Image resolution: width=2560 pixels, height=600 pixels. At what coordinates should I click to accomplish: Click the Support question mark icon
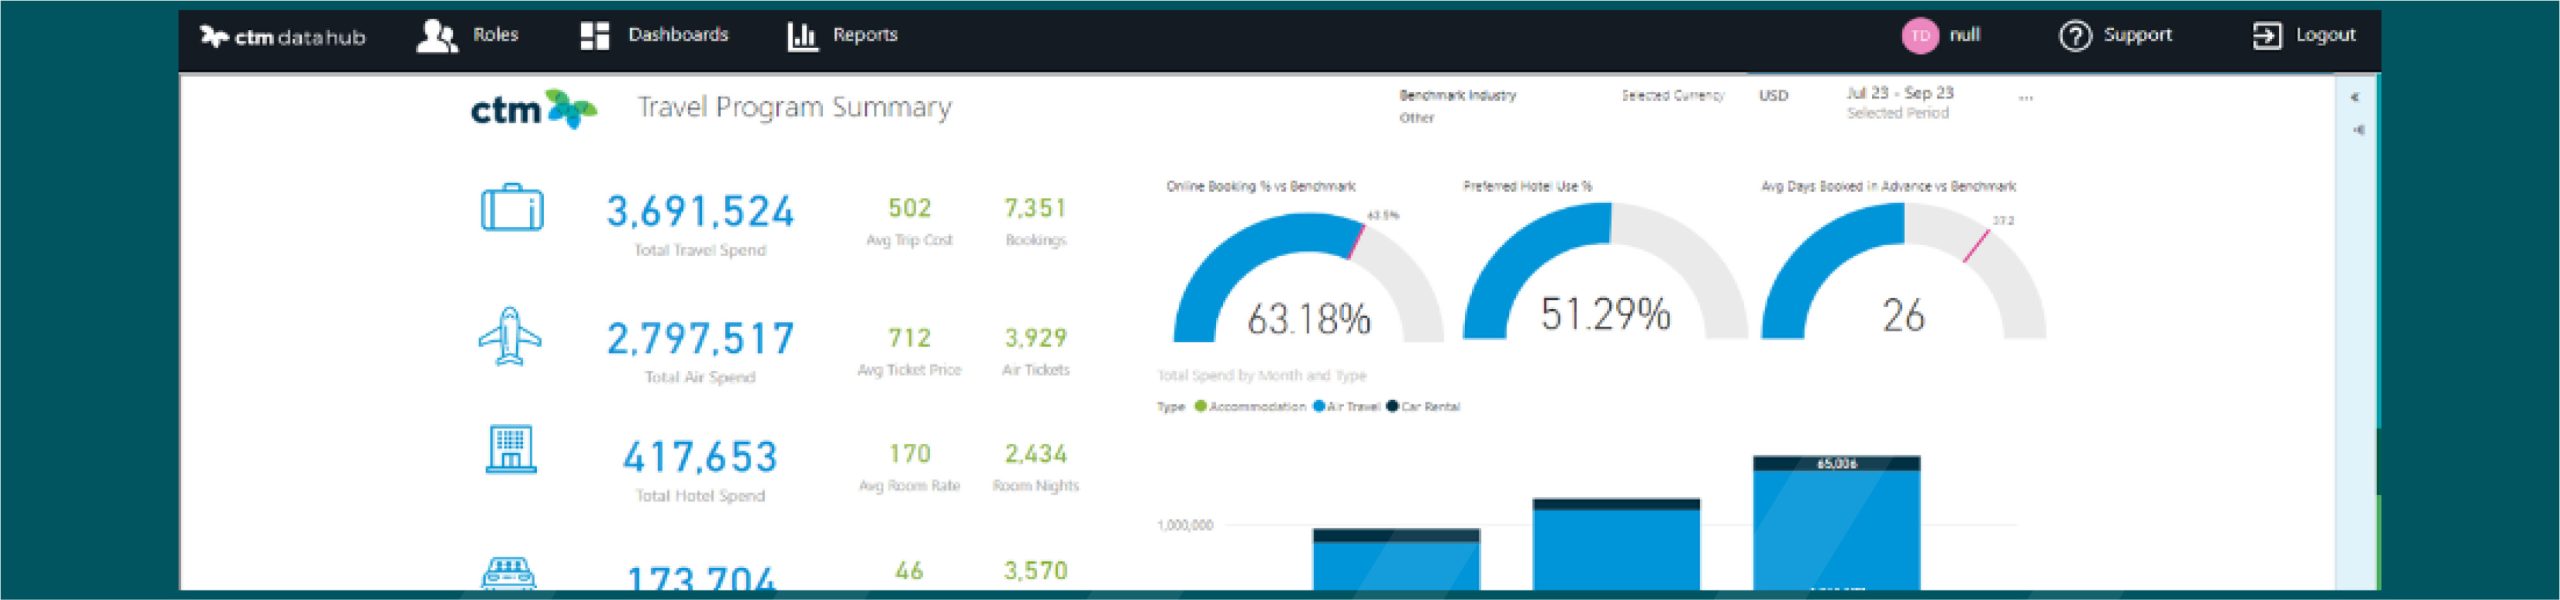tap(2075, 36)
